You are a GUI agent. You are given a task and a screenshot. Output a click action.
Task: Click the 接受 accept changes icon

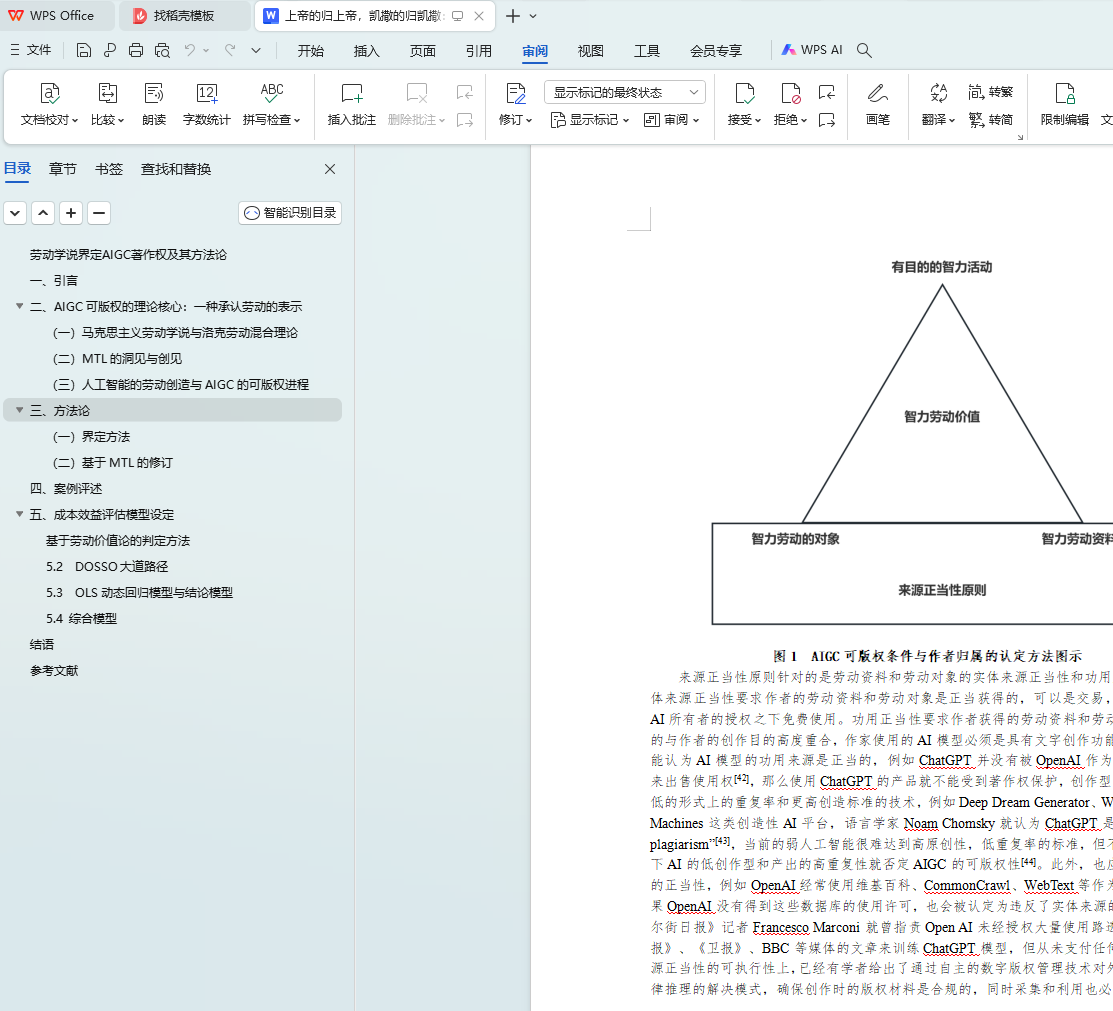point(744,94)
